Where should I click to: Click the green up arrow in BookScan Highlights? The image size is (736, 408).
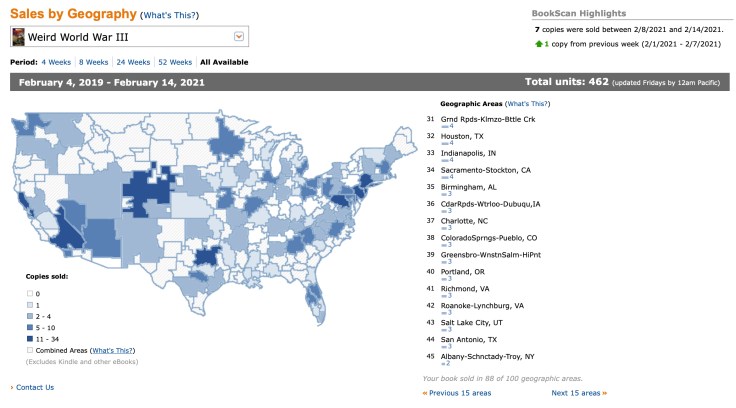541,46
